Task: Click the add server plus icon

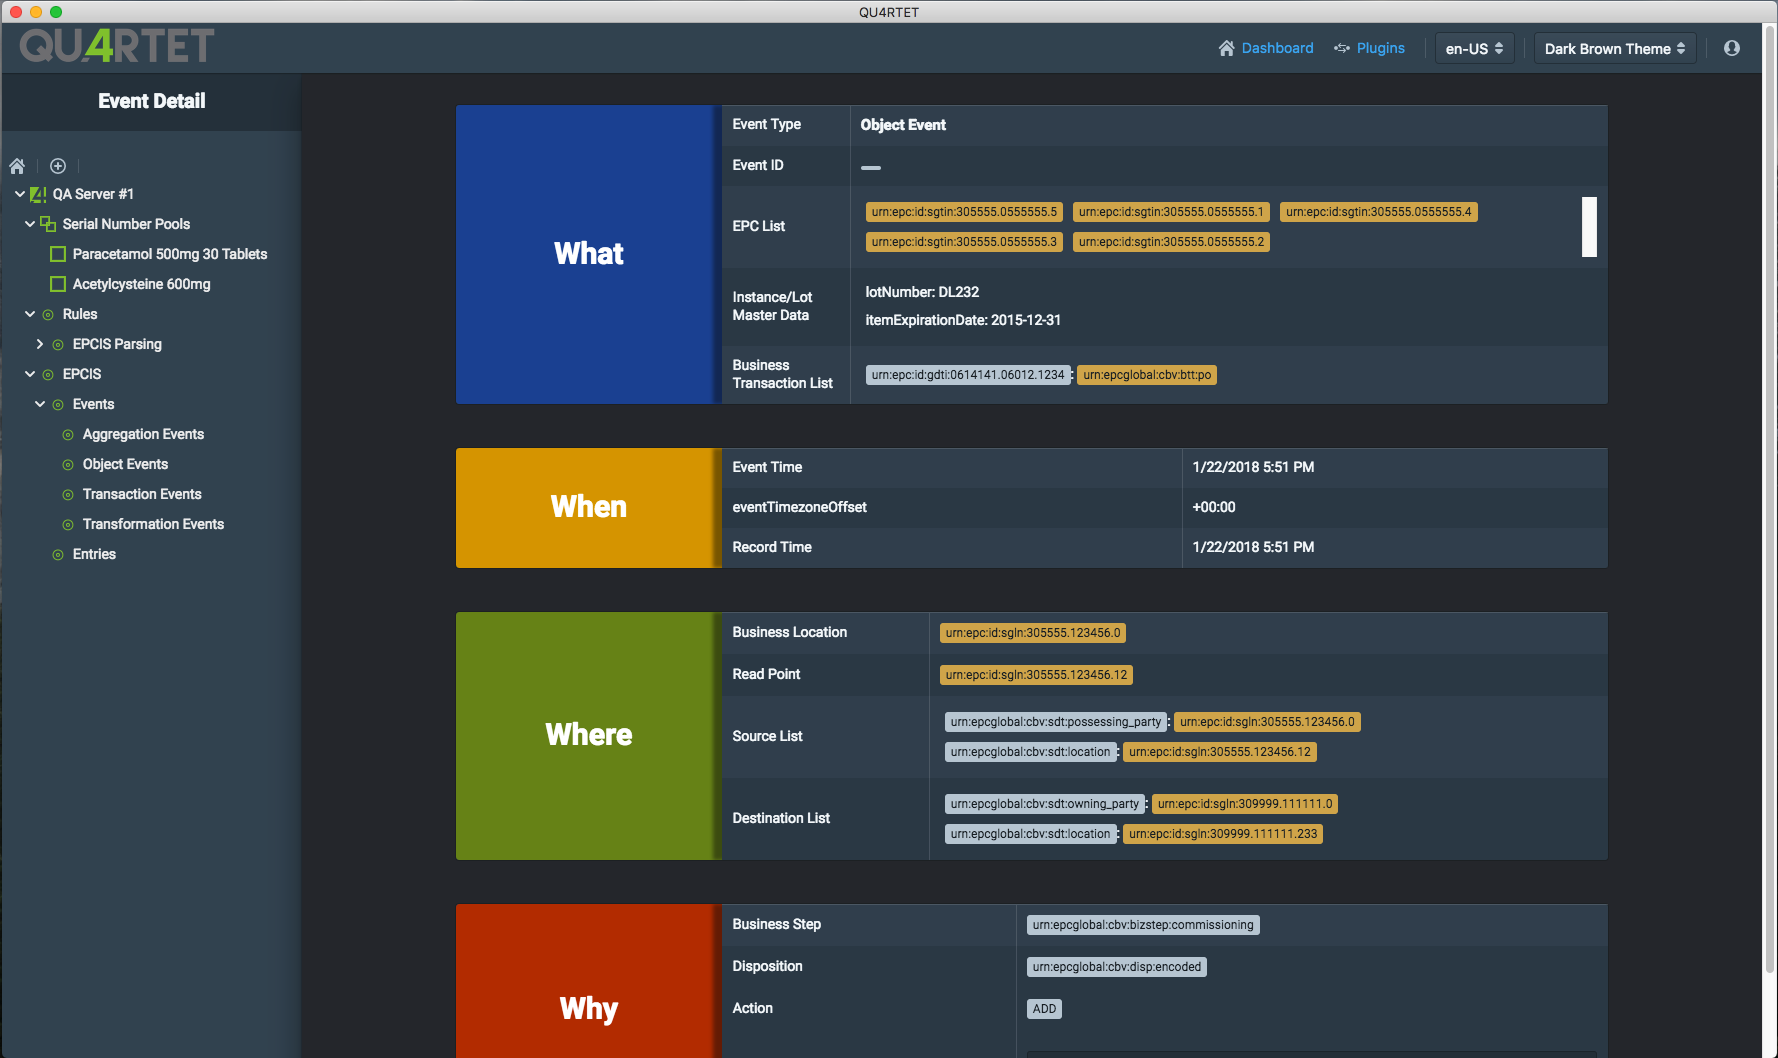Action: point(58,166)
